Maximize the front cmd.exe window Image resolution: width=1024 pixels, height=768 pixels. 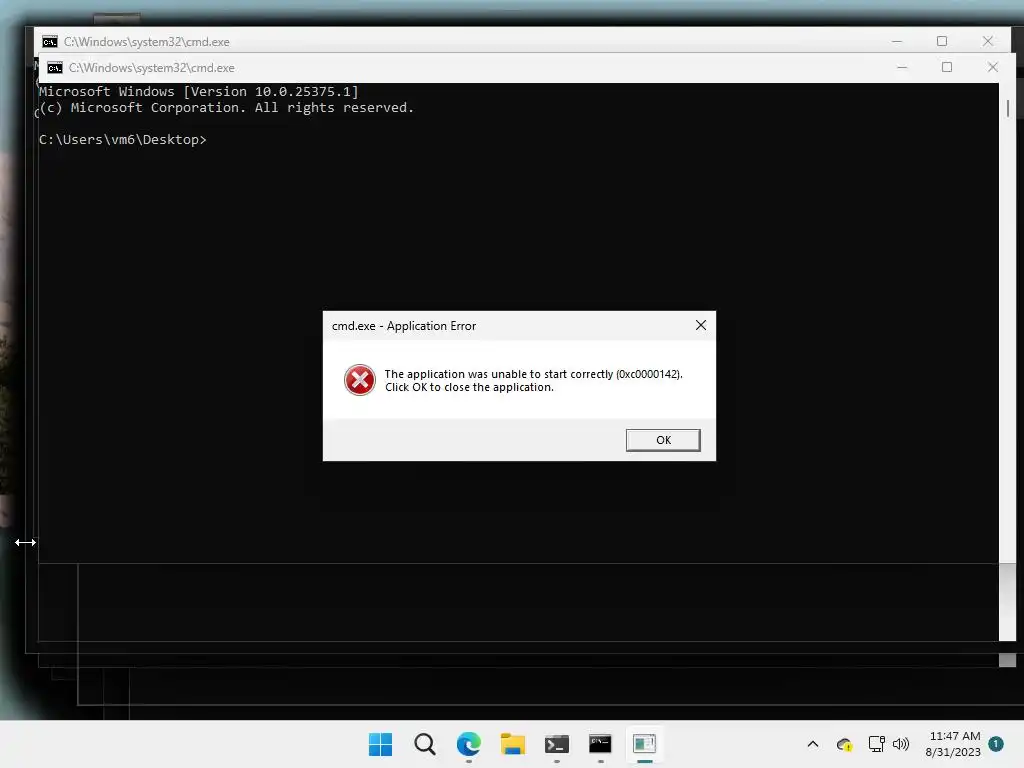tap(947, 67)
